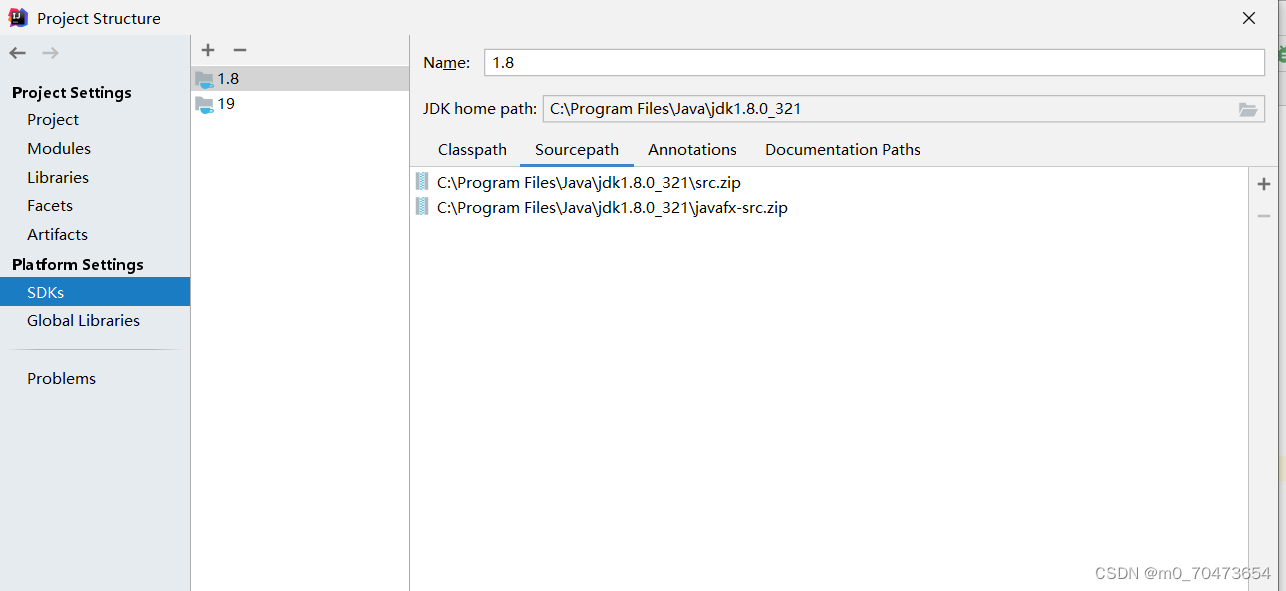This screenshot has width=1286, height=591.
Task: Click the Project Settings heading
Action: [x=72, y=92]
